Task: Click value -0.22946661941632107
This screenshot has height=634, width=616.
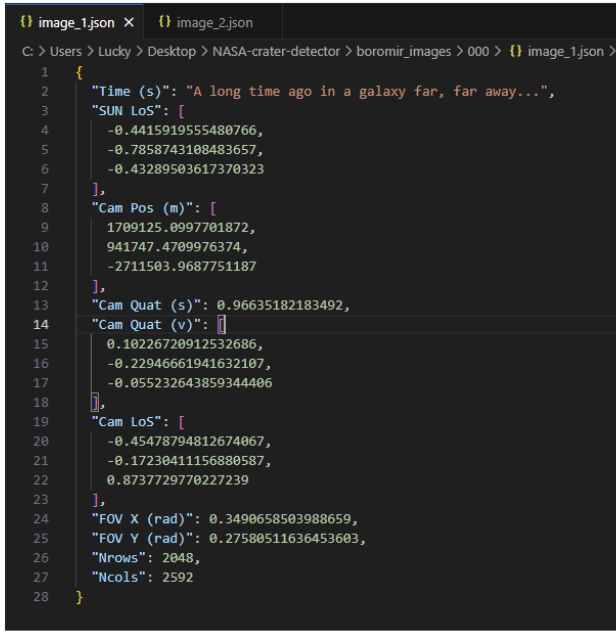Action: (186, 363)
